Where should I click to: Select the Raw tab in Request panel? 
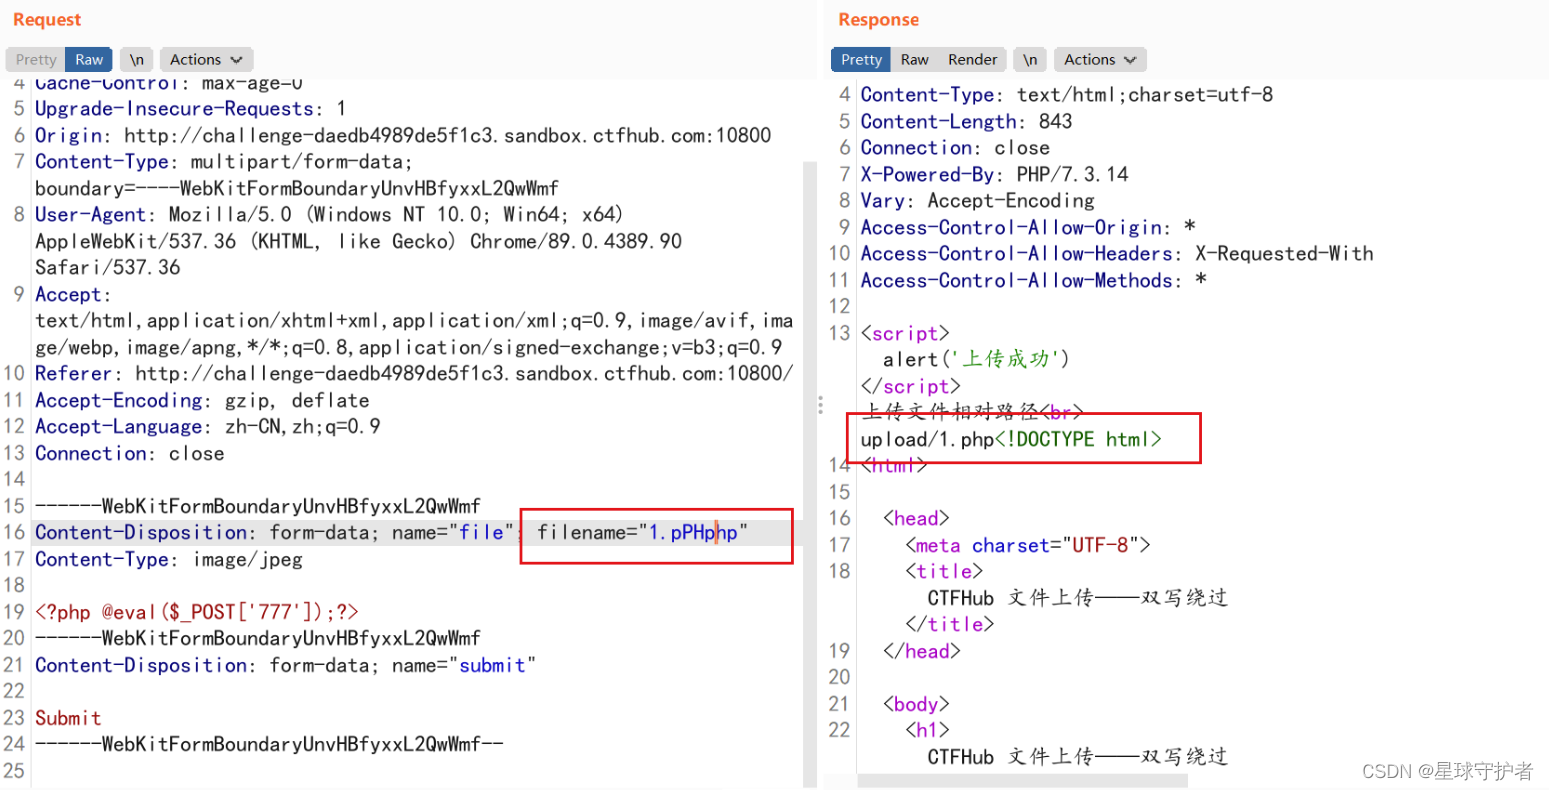(x=89, y=60)
